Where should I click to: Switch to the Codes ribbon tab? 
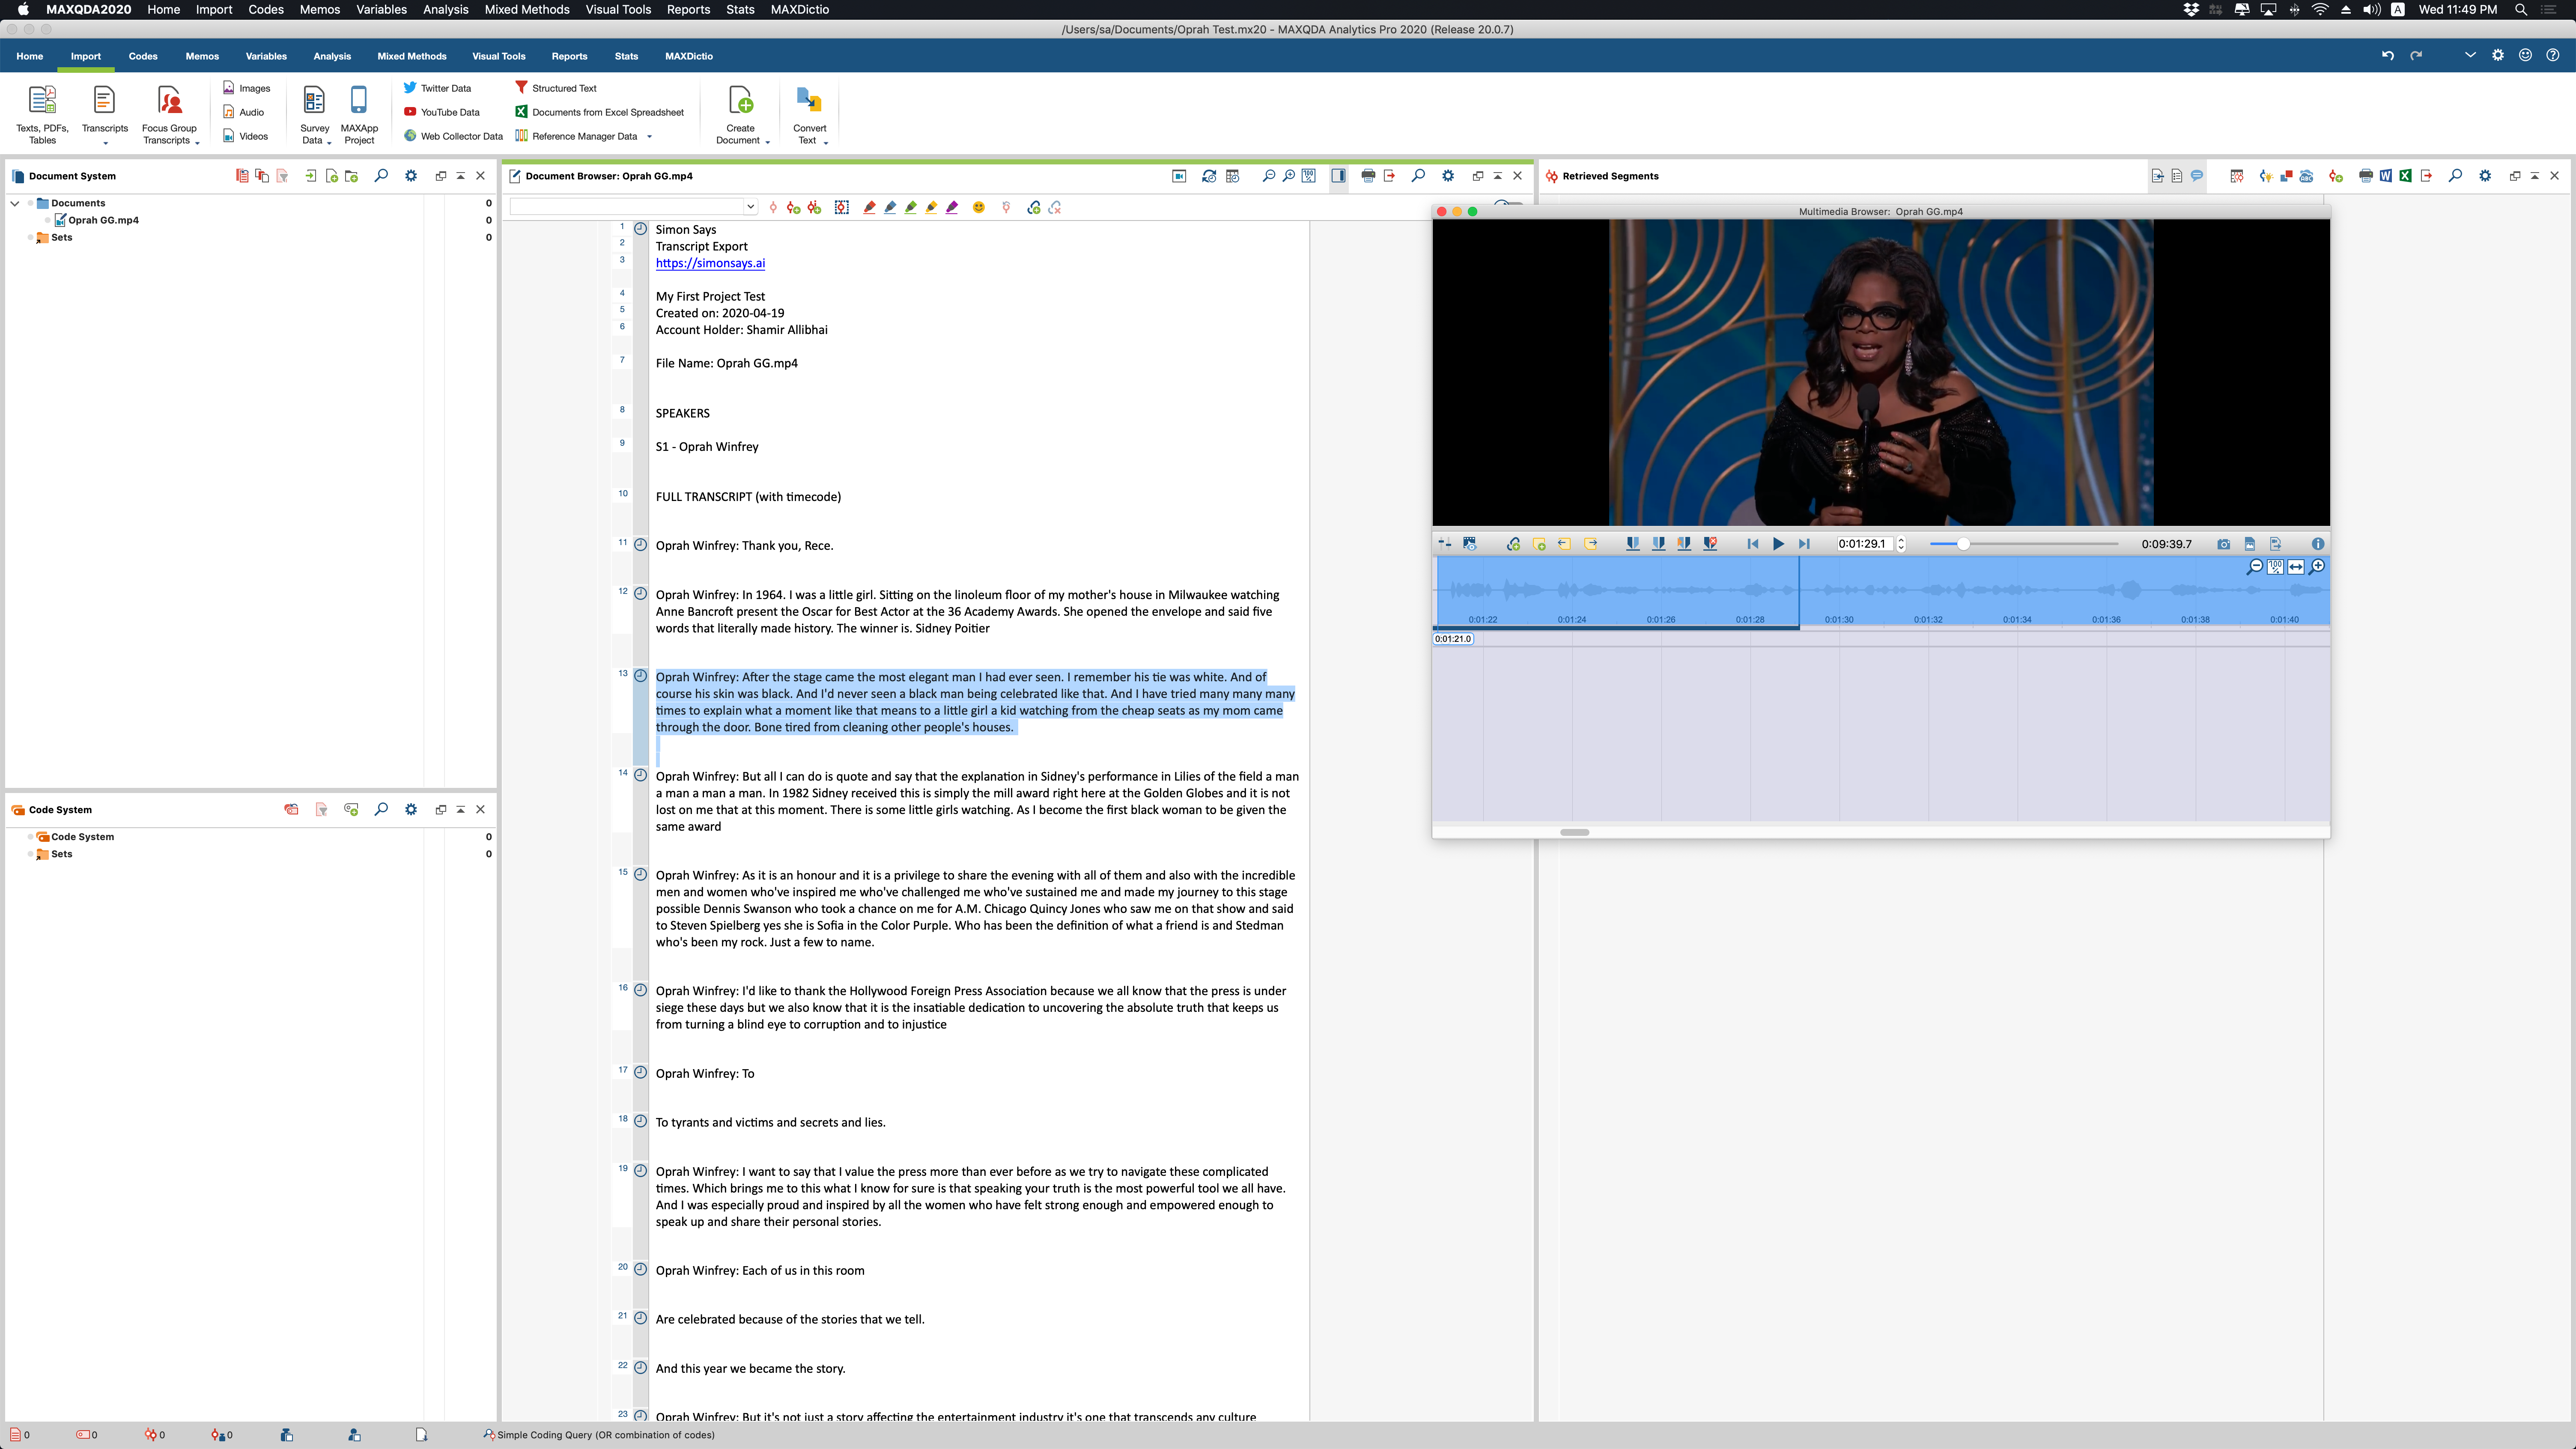[143, 56]
